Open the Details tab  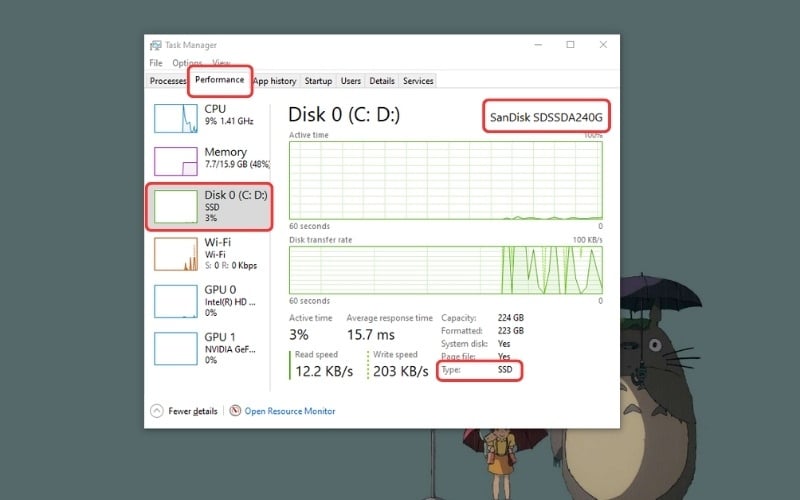click(x=382, y=81)
